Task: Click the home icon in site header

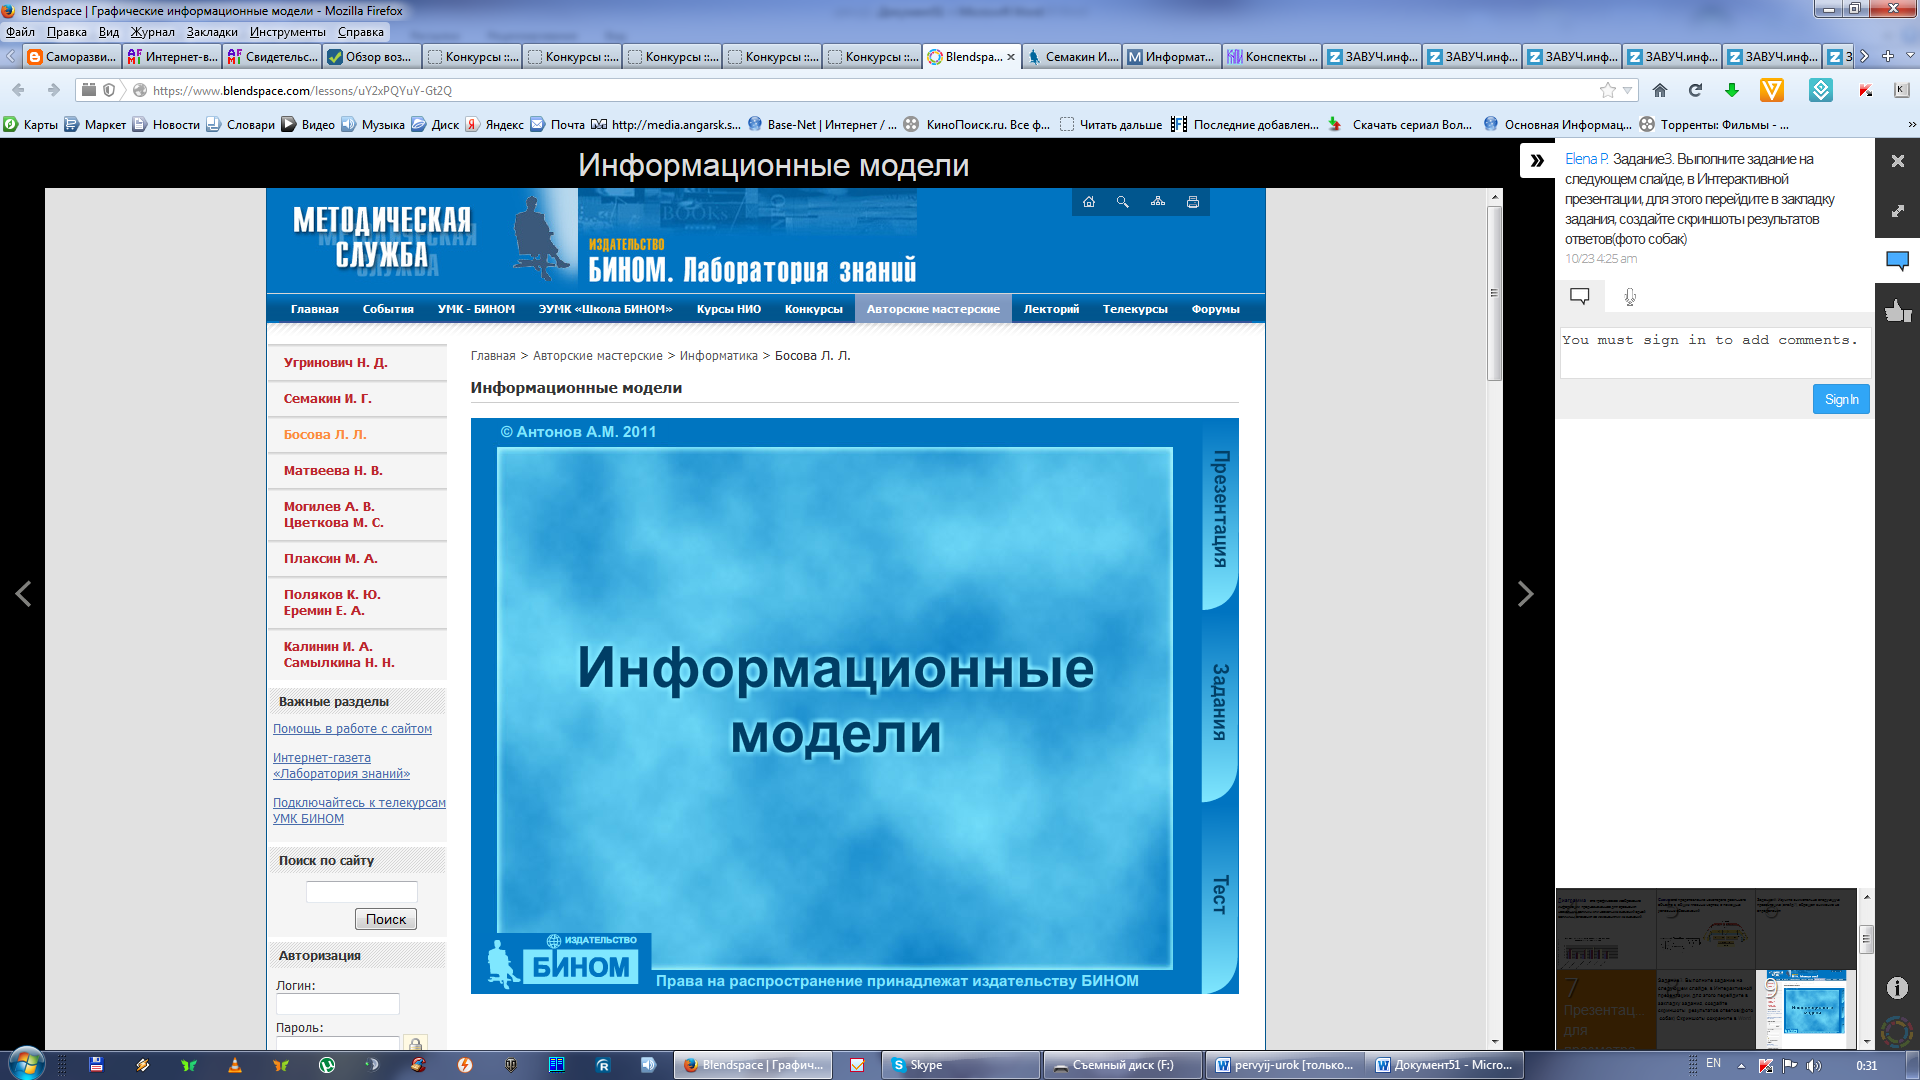Action: pos(1089,202)
